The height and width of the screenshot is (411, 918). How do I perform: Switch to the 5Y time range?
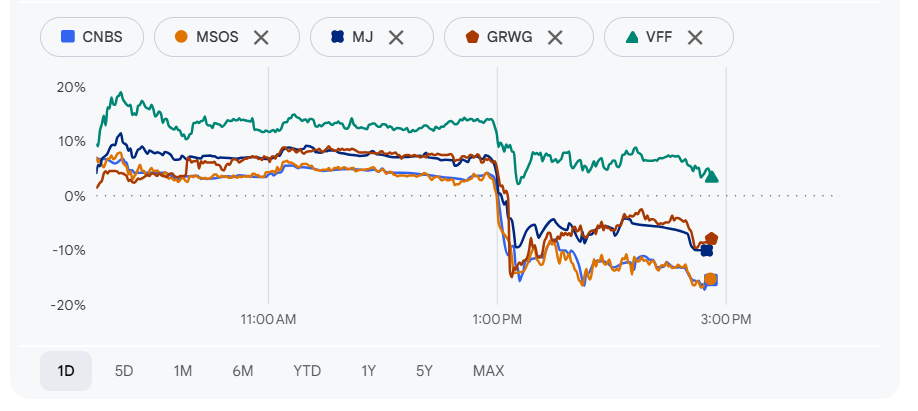(x=424, y=371)
